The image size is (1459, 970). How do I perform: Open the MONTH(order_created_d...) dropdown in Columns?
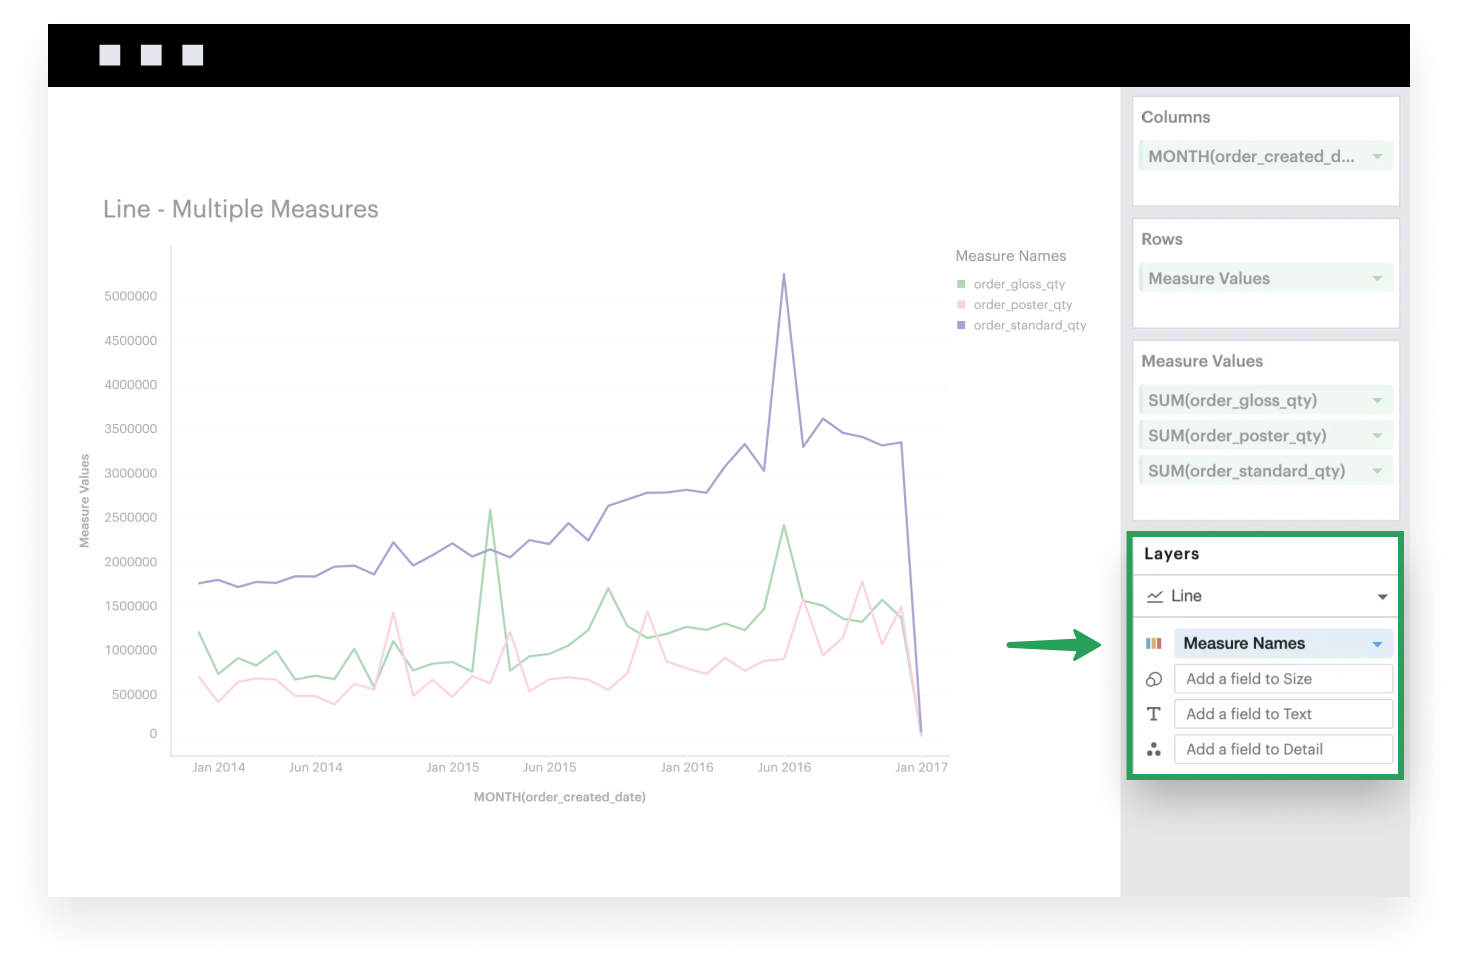coord(1377,155)
